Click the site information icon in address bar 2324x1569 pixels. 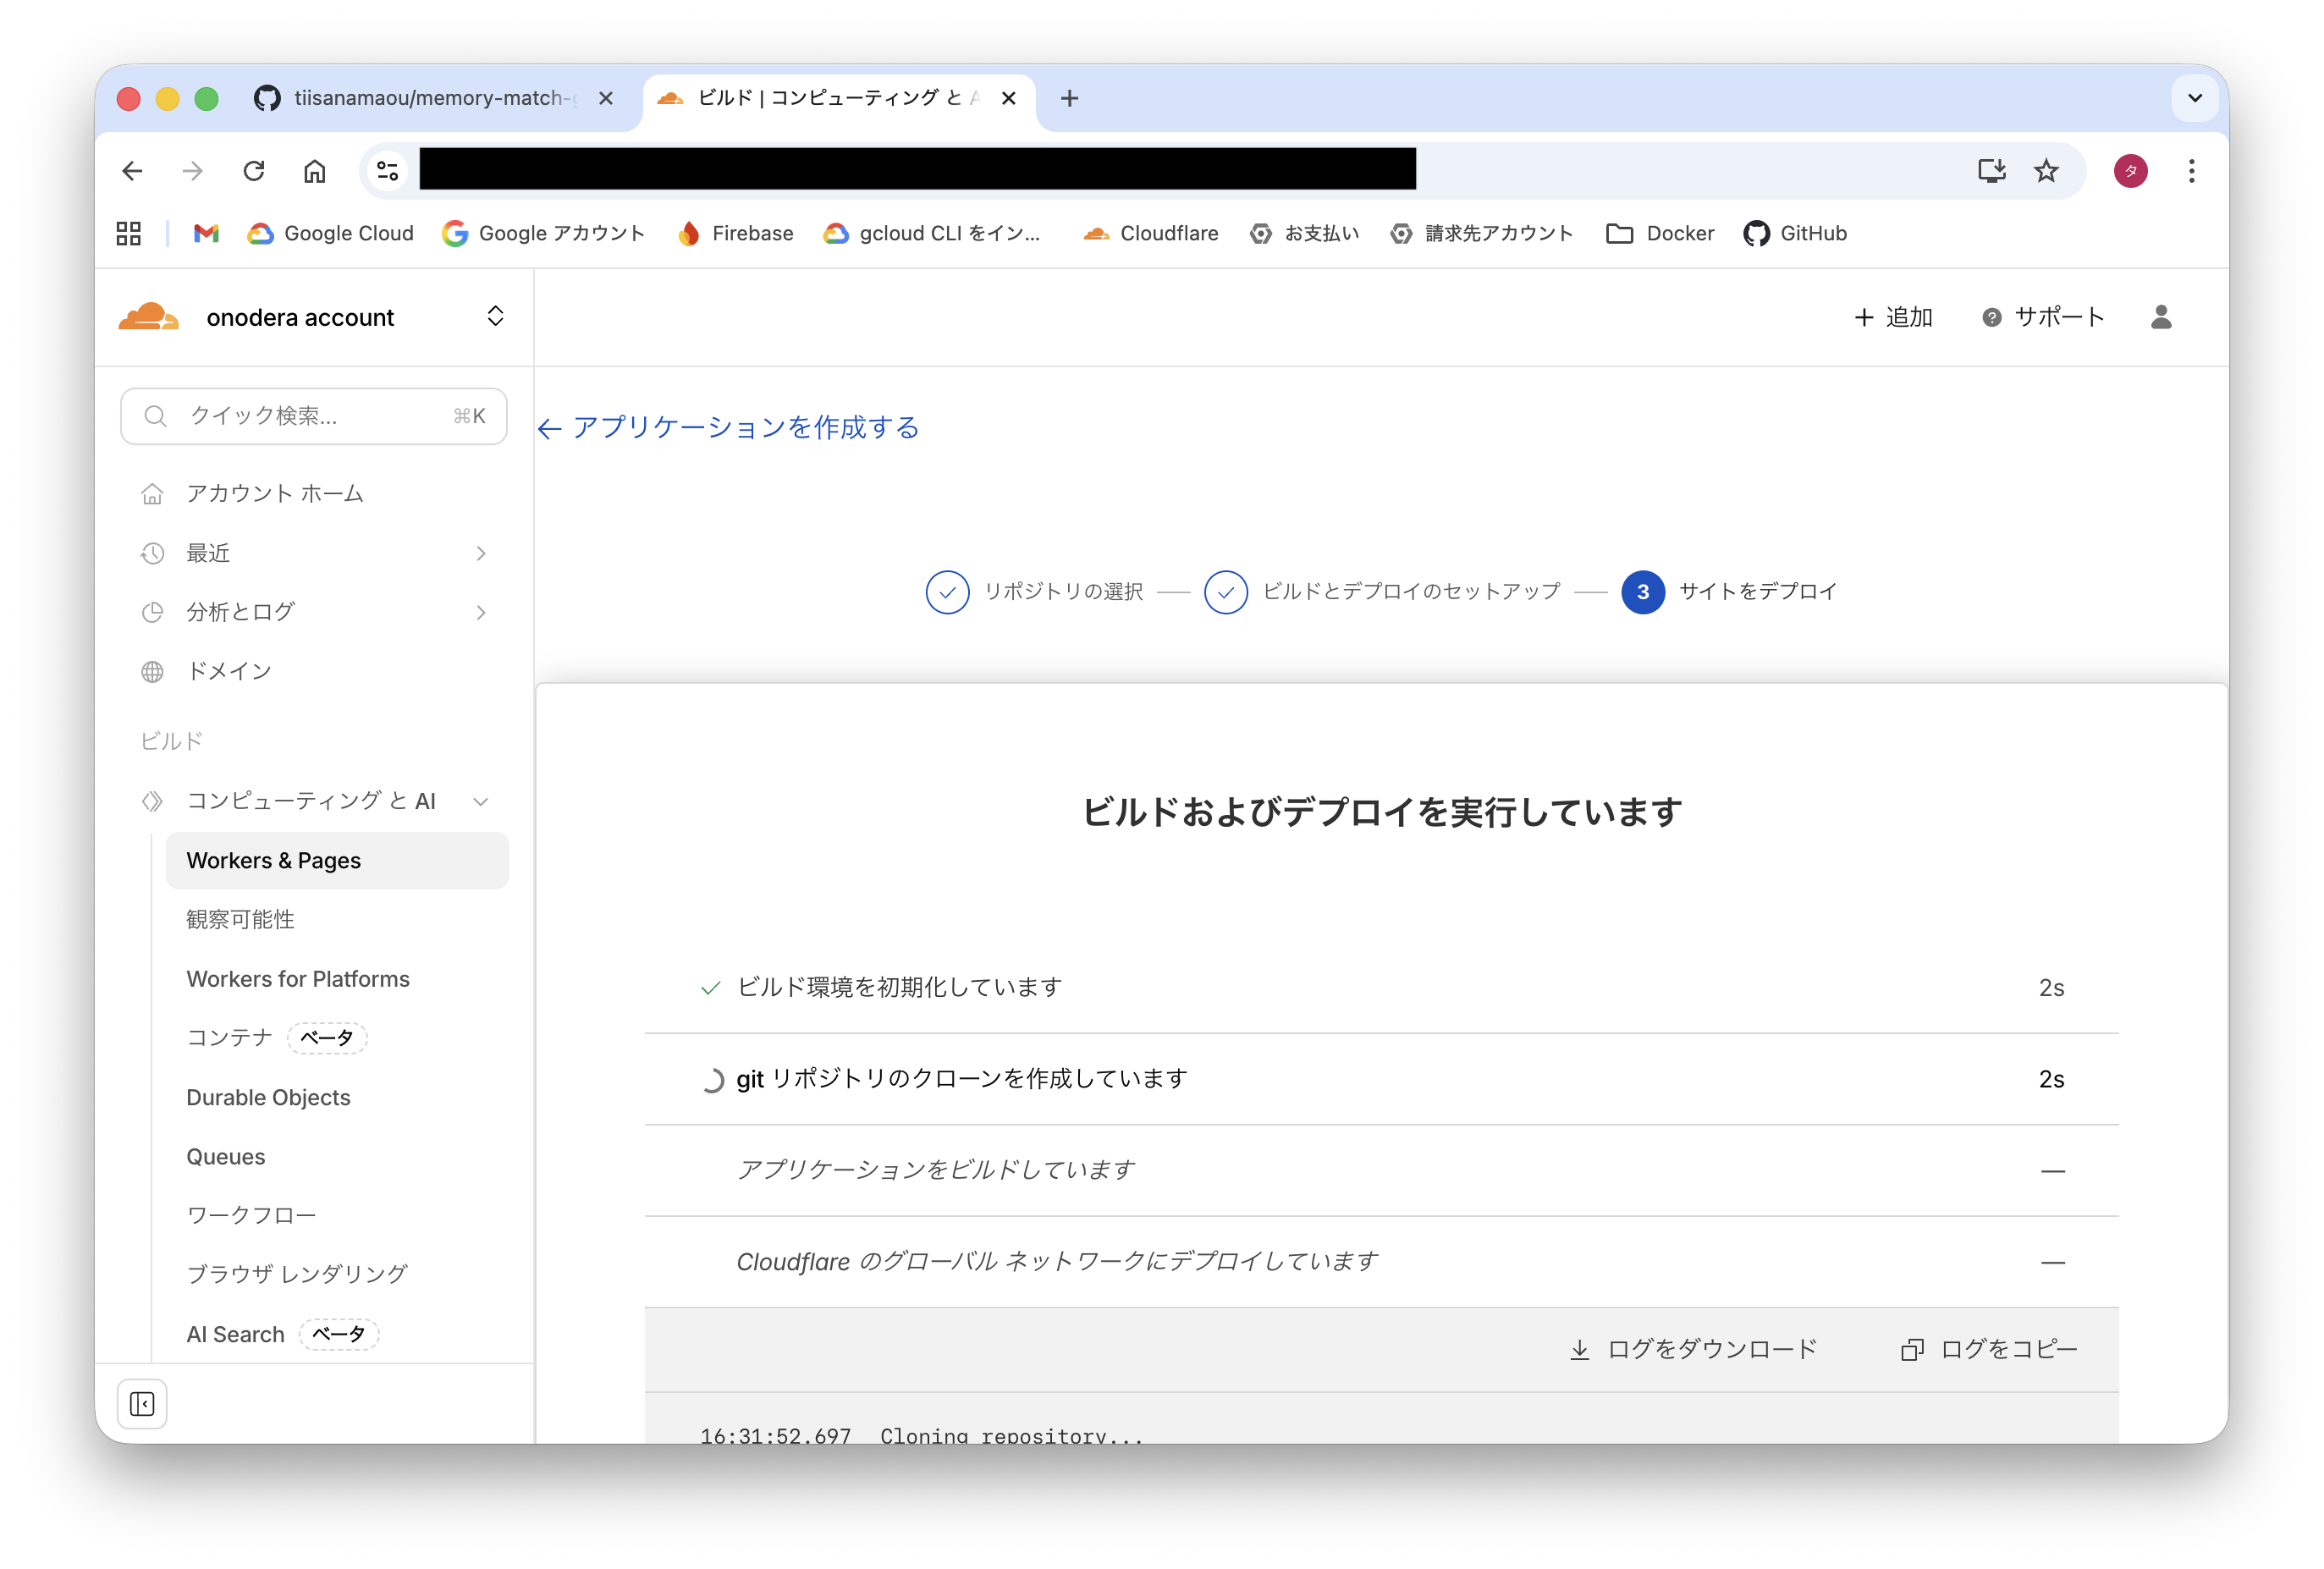(x=388, y=171)
